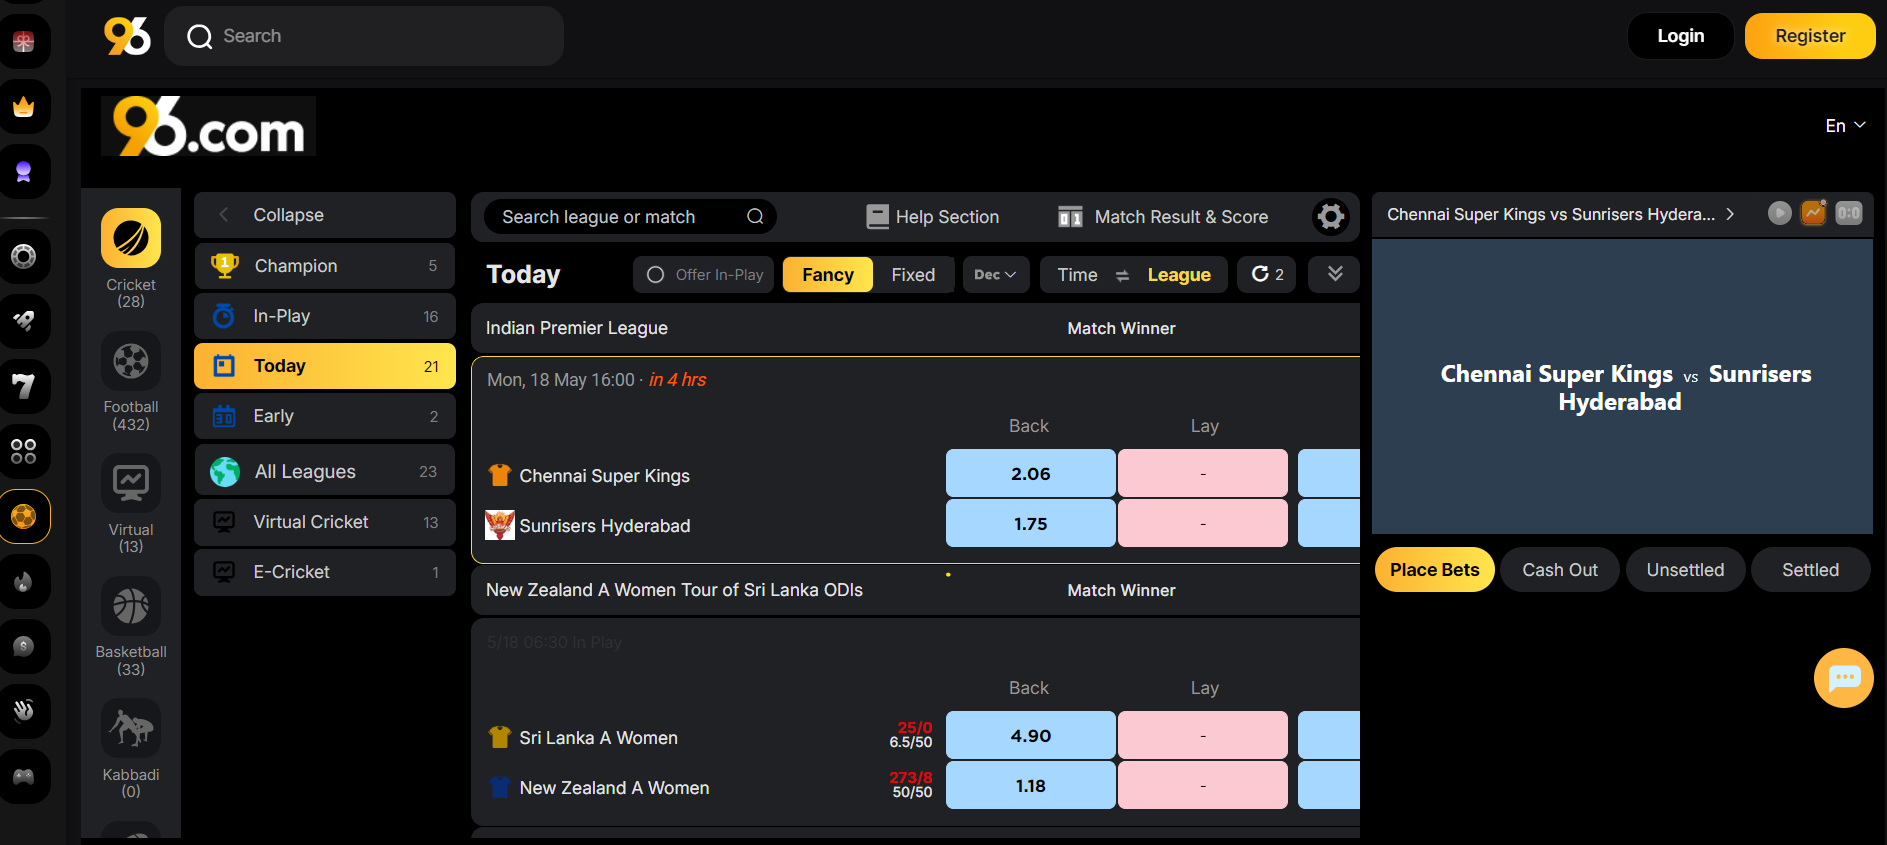Collapse New Zealand A Women Tour section
The image size is (1887, 845).
tap(915, 590)
